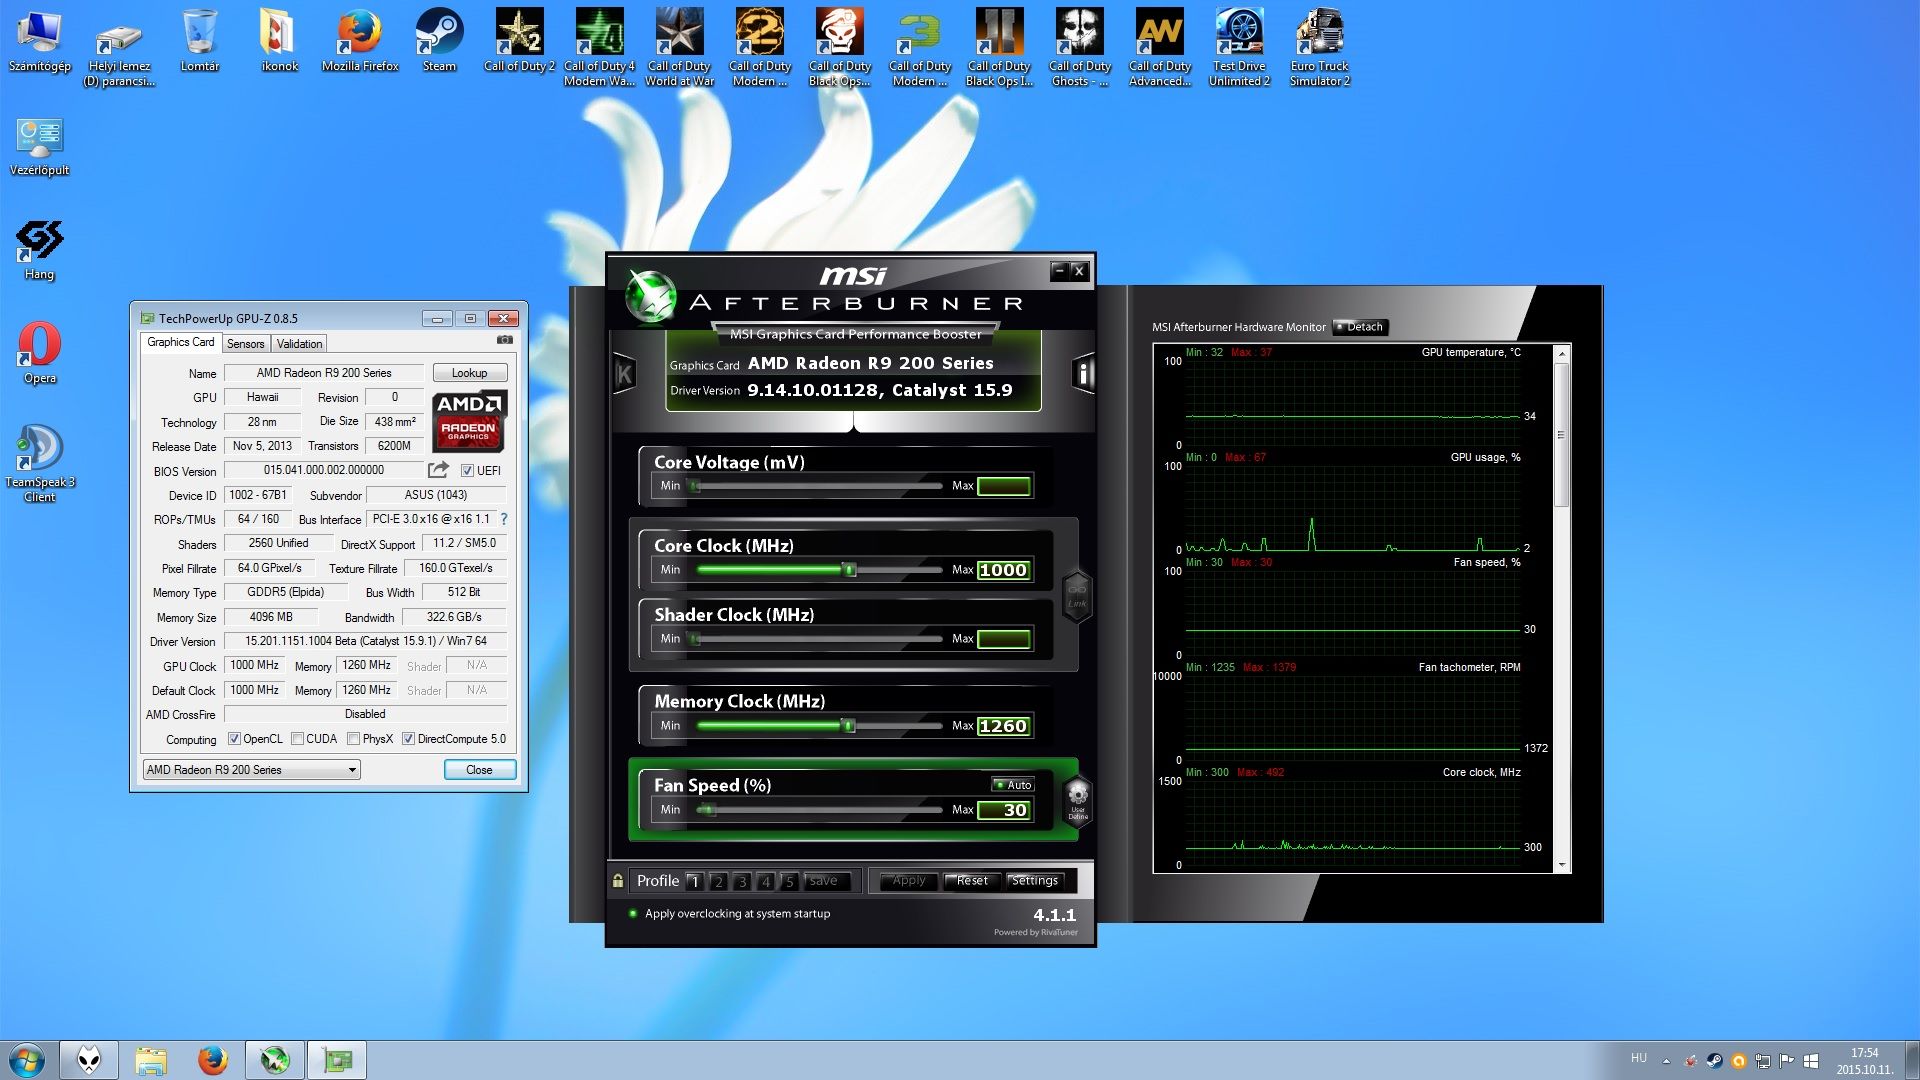Toggle Afterburner clock Link button

tap(1077, 595)
